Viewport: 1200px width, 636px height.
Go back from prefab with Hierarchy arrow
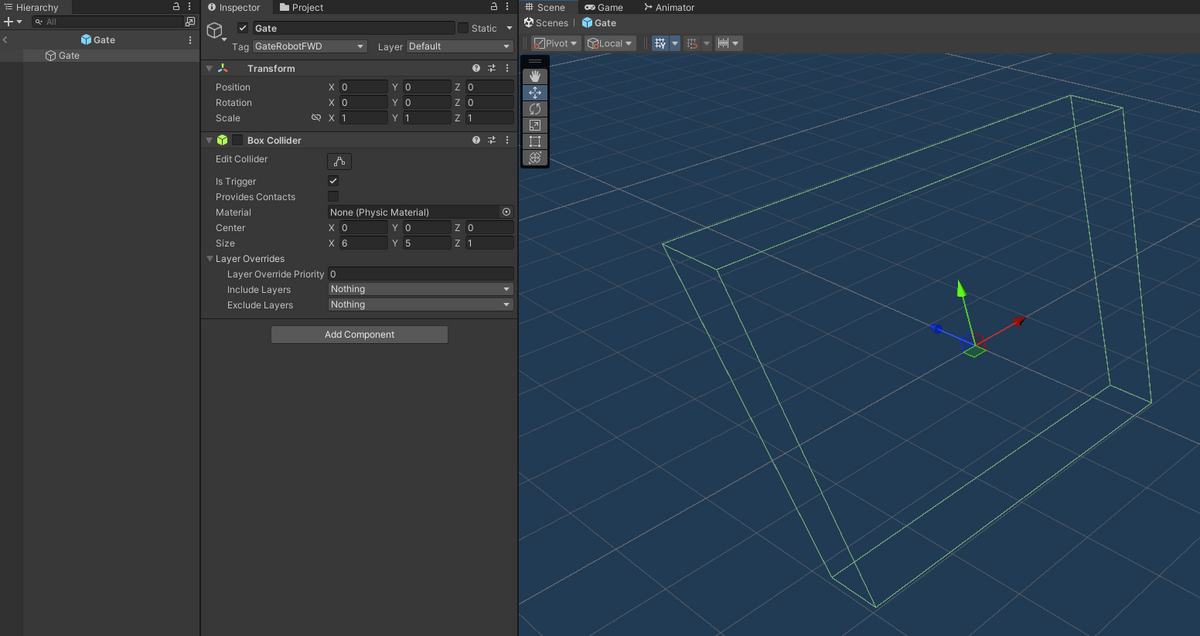[6, 40]
